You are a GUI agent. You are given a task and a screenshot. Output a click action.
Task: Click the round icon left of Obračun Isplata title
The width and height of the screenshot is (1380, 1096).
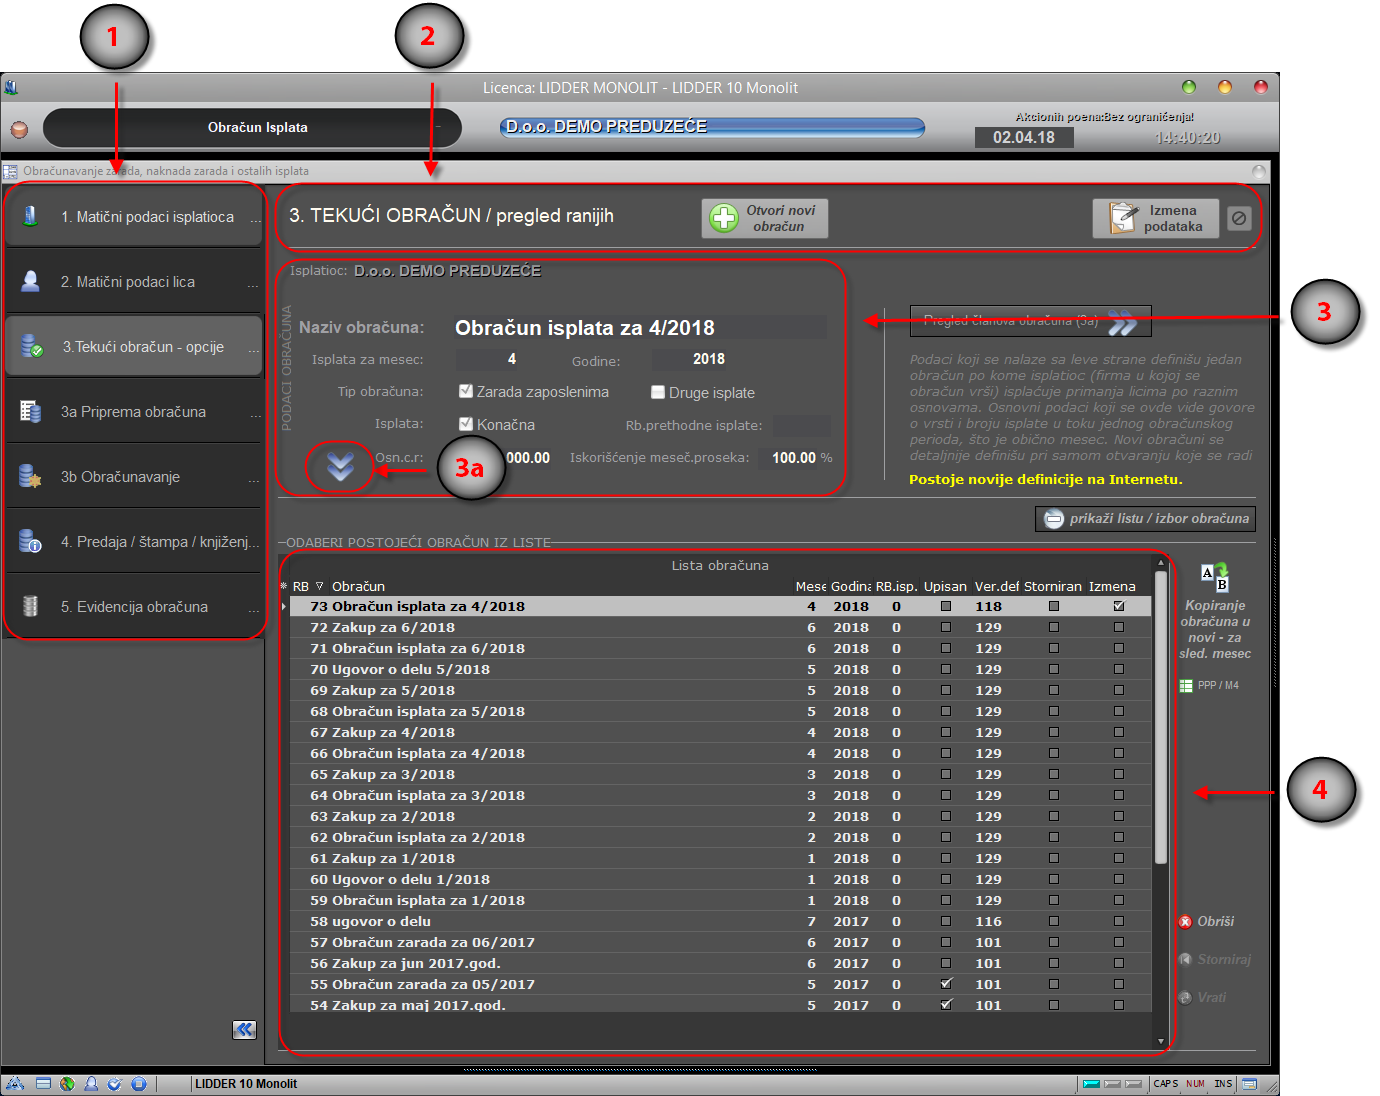point(19,129)
